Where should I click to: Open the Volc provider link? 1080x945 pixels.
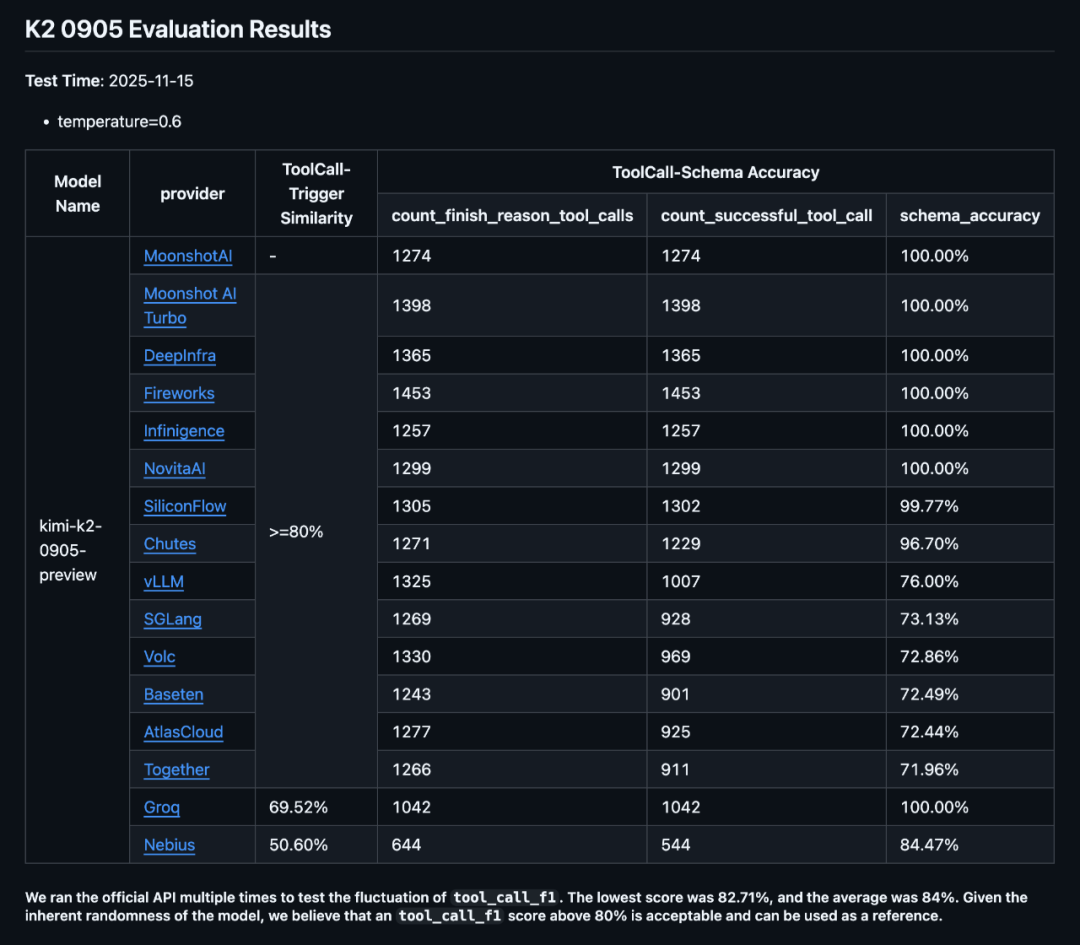[x=160, y=657]
